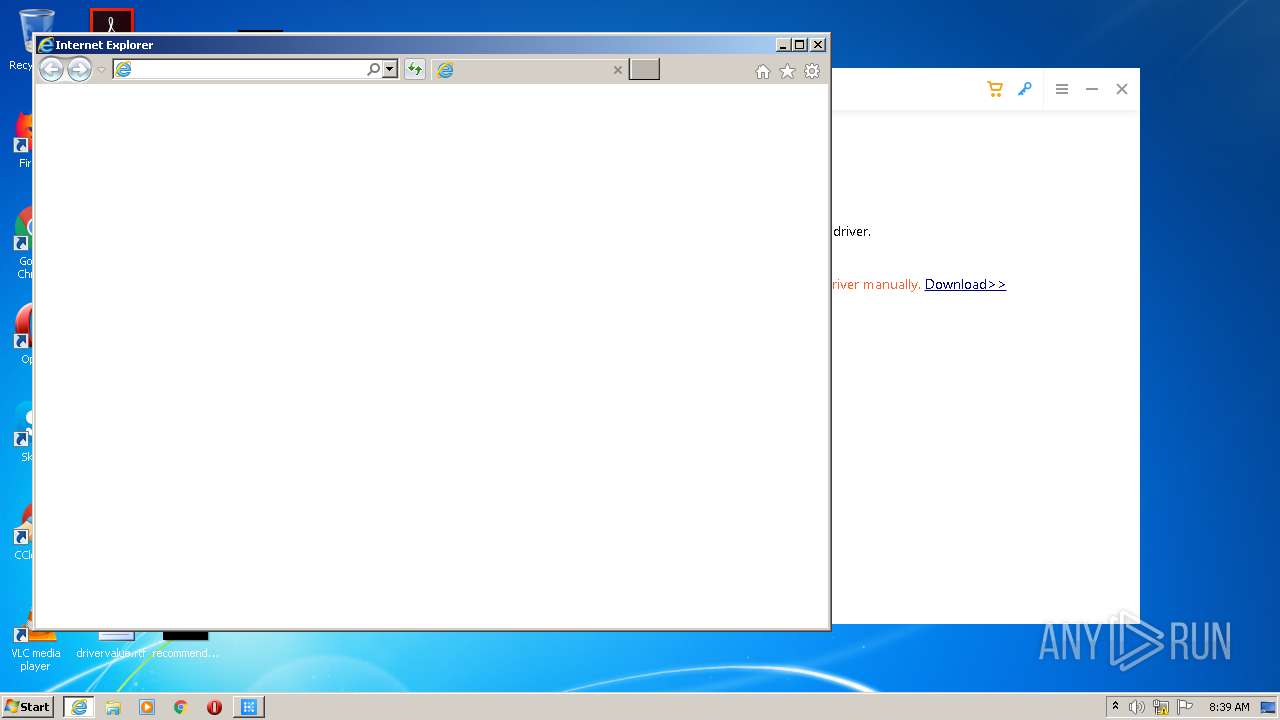Click the Forward arrow in Internet Explorer

(79, 69)
